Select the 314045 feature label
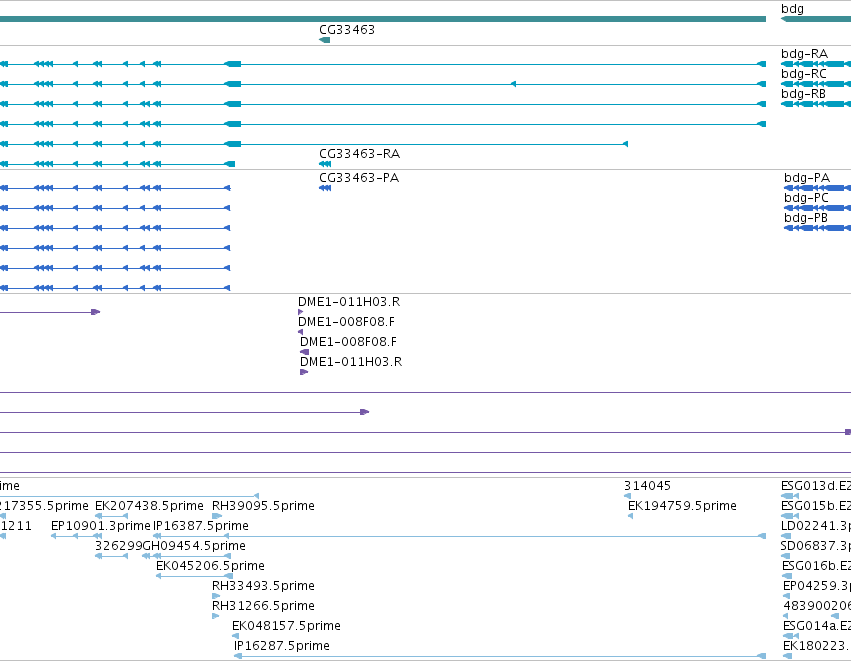851x661 pixels. [x=647, y=486]
